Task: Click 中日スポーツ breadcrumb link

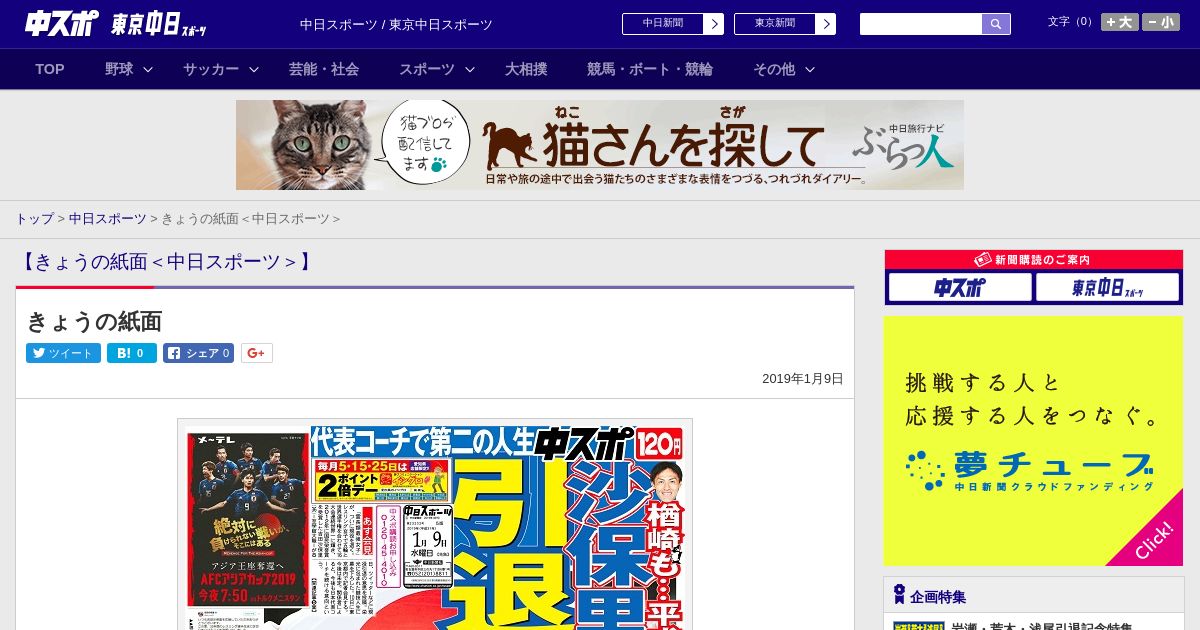Action: [x=107, y=218]
